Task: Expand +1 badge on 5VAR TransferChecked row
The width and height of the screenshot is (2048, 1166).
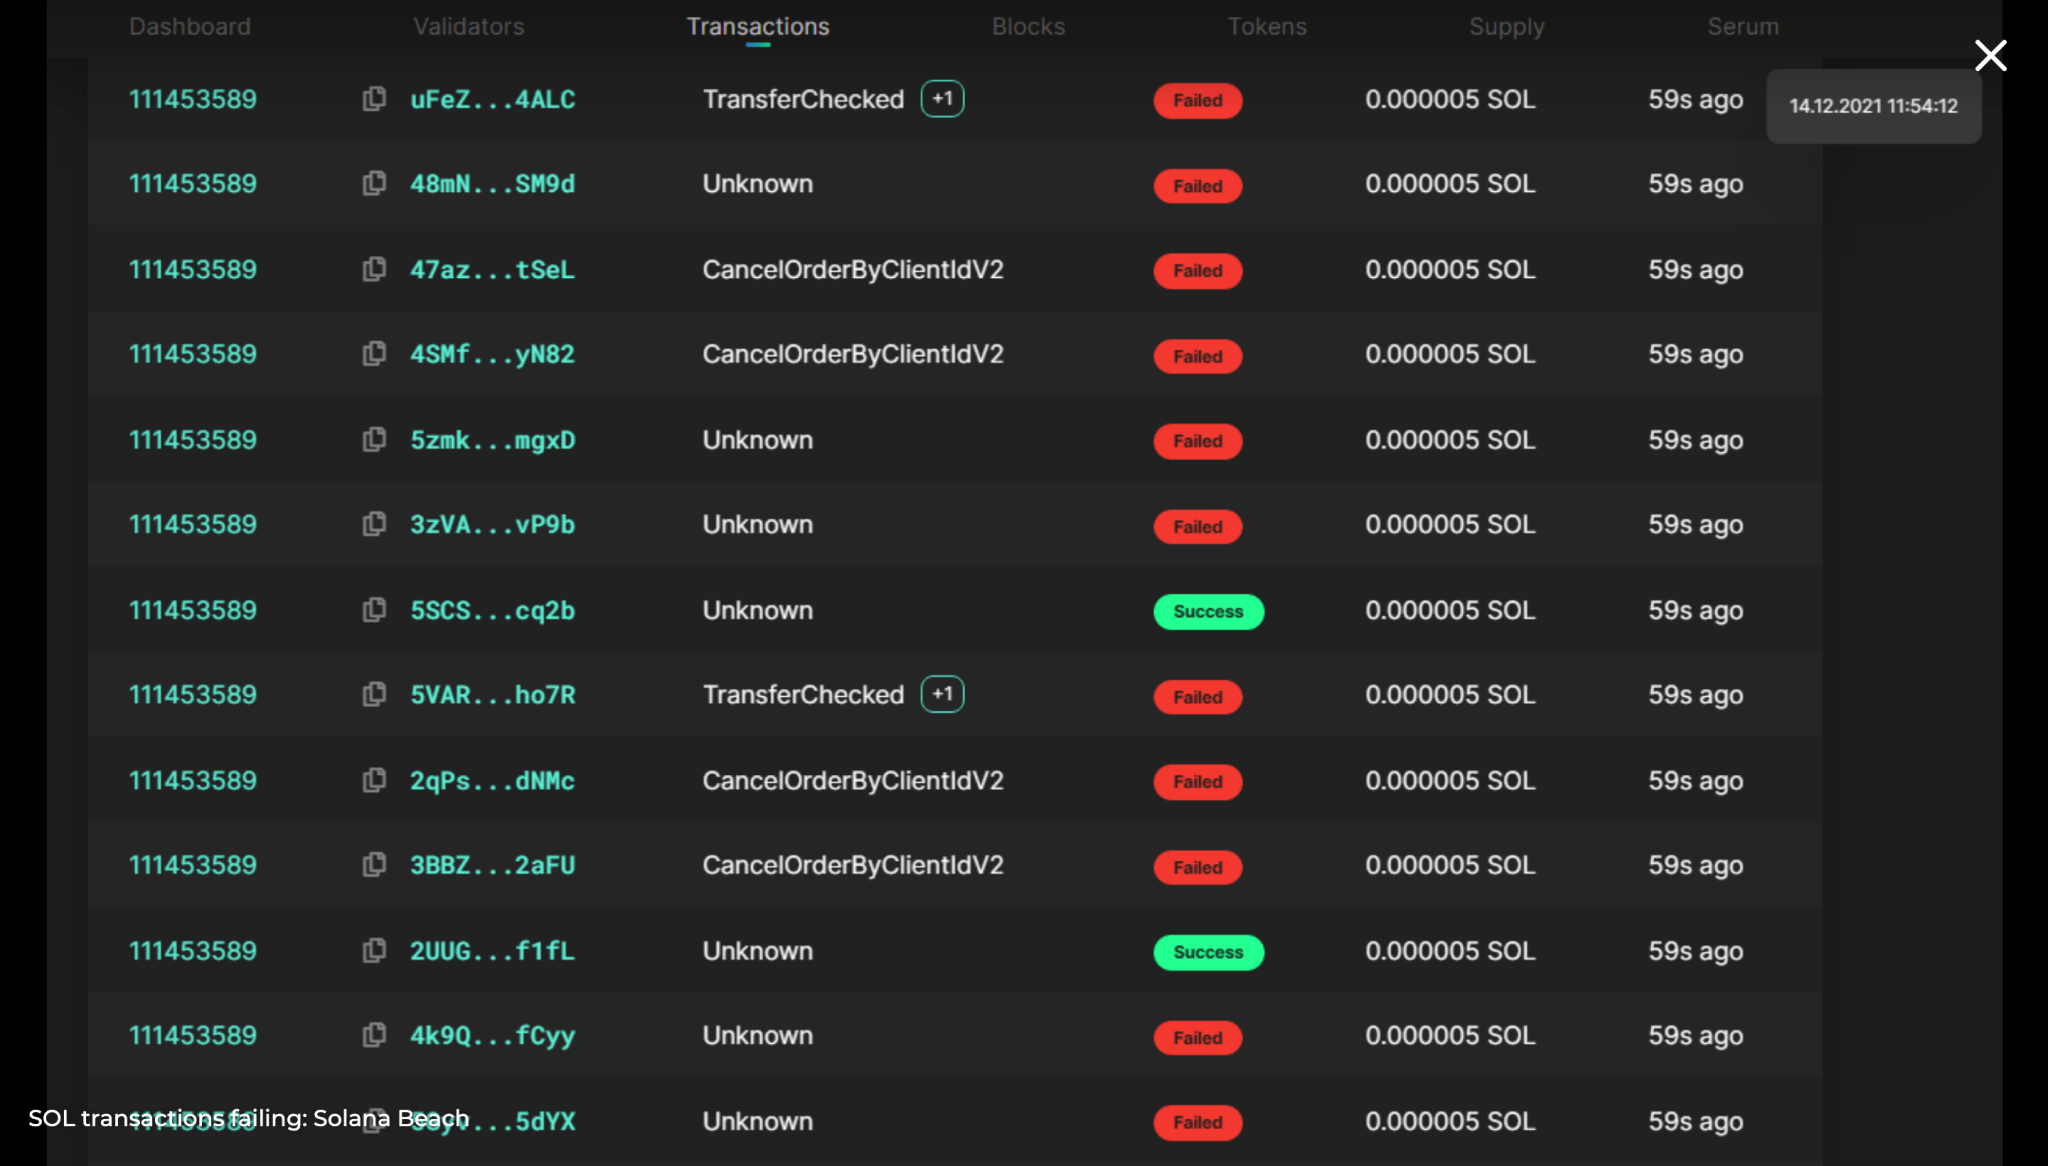Action: (x=942, y=694)
